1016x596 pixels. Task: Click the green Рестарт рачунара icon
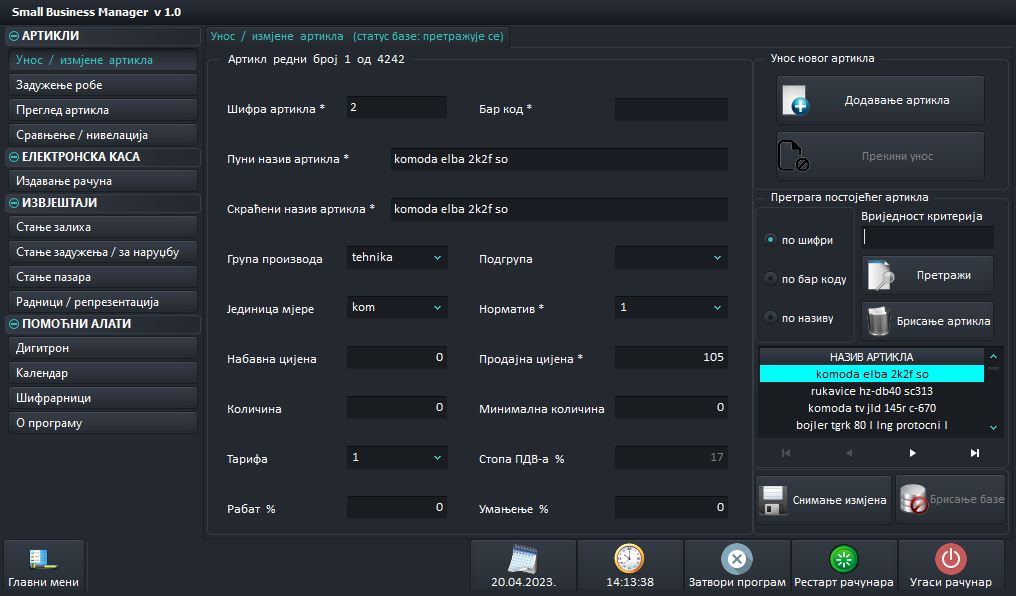pyautogui.click(x=844, y=558)
